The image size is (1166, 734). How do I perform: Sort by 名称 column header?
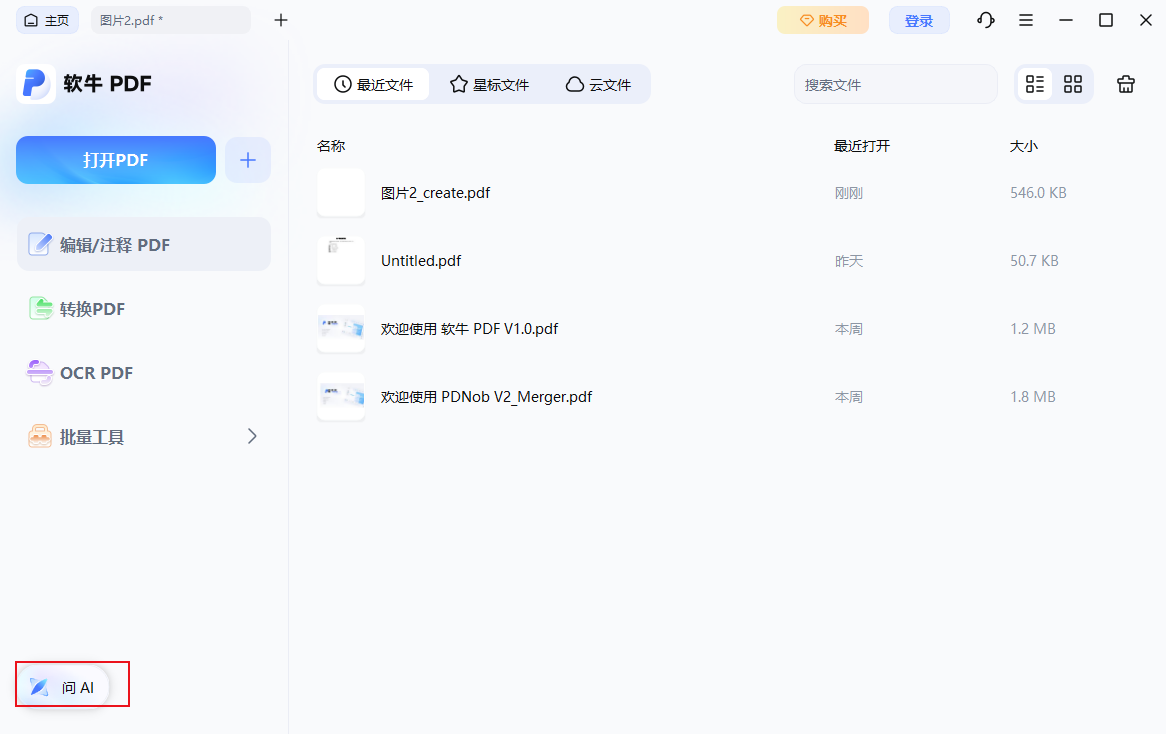(x=331, y=146)
